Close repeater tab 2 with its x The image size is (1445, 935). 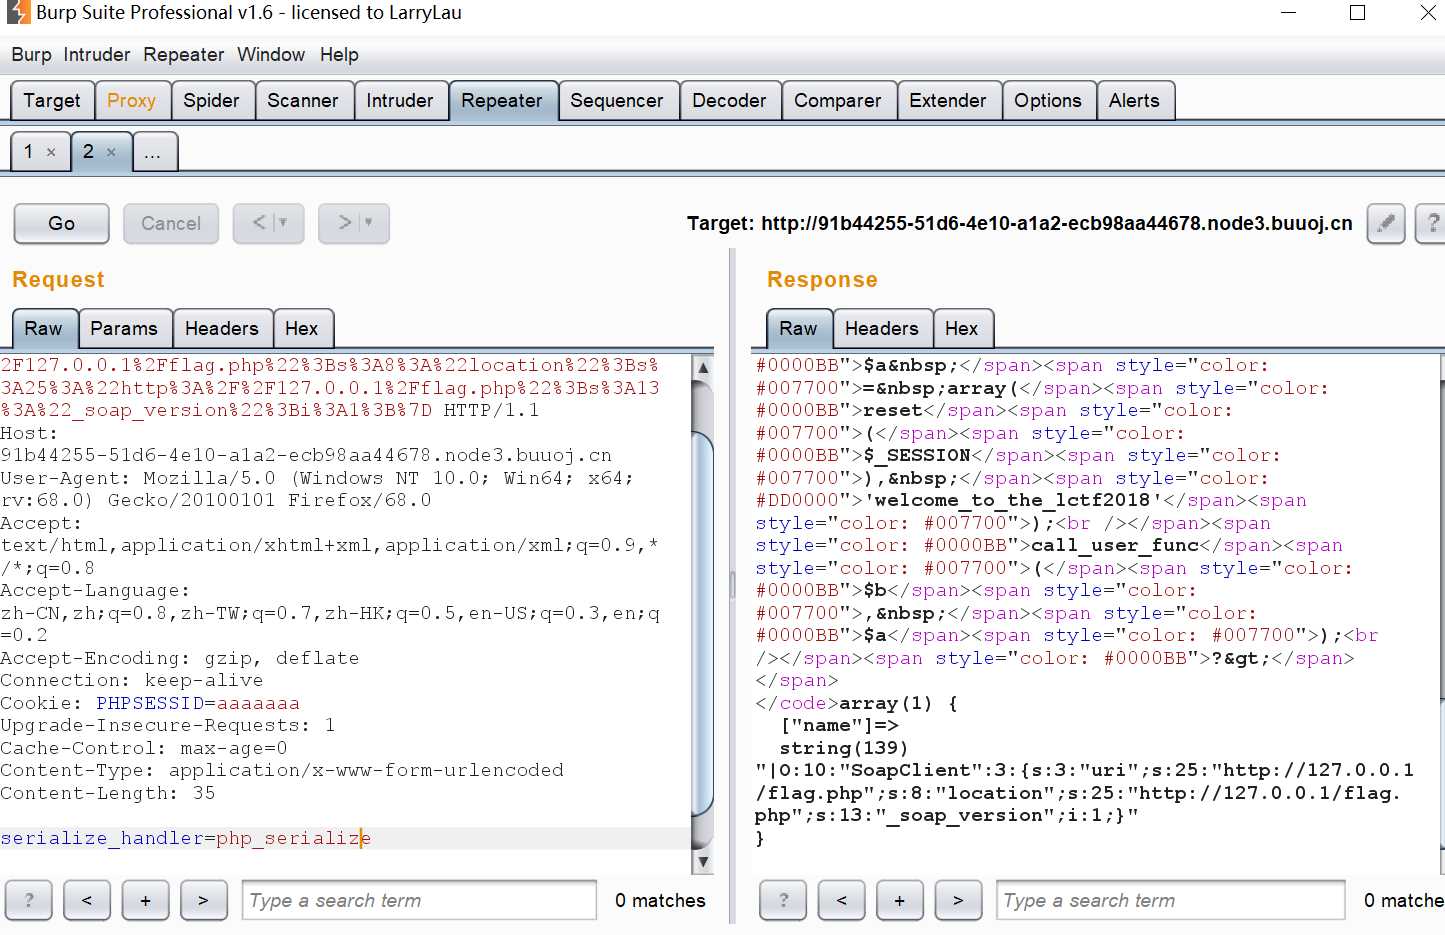click(111, 152)
